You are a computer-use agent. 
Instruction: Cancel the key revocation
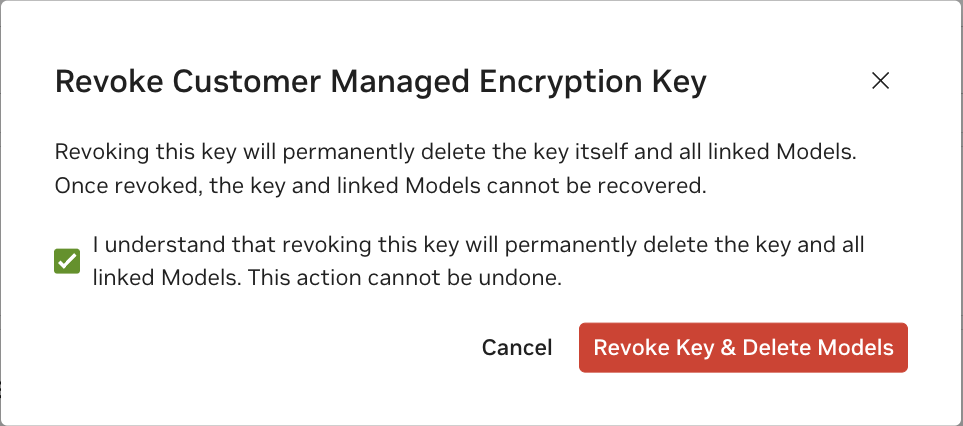click(x=517, y=348)
